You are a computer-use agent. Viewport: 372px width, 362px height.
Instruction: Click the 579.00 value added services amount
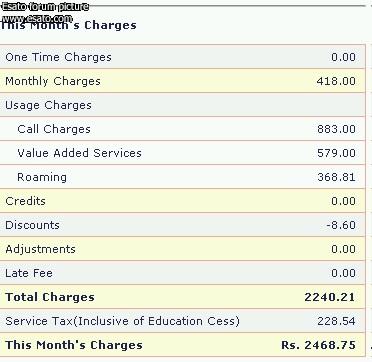click(x=336, y=153)
